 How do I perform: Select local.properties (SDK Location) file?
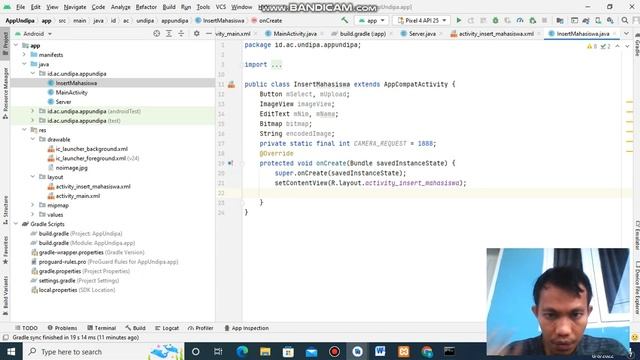[x=77, y=290]
